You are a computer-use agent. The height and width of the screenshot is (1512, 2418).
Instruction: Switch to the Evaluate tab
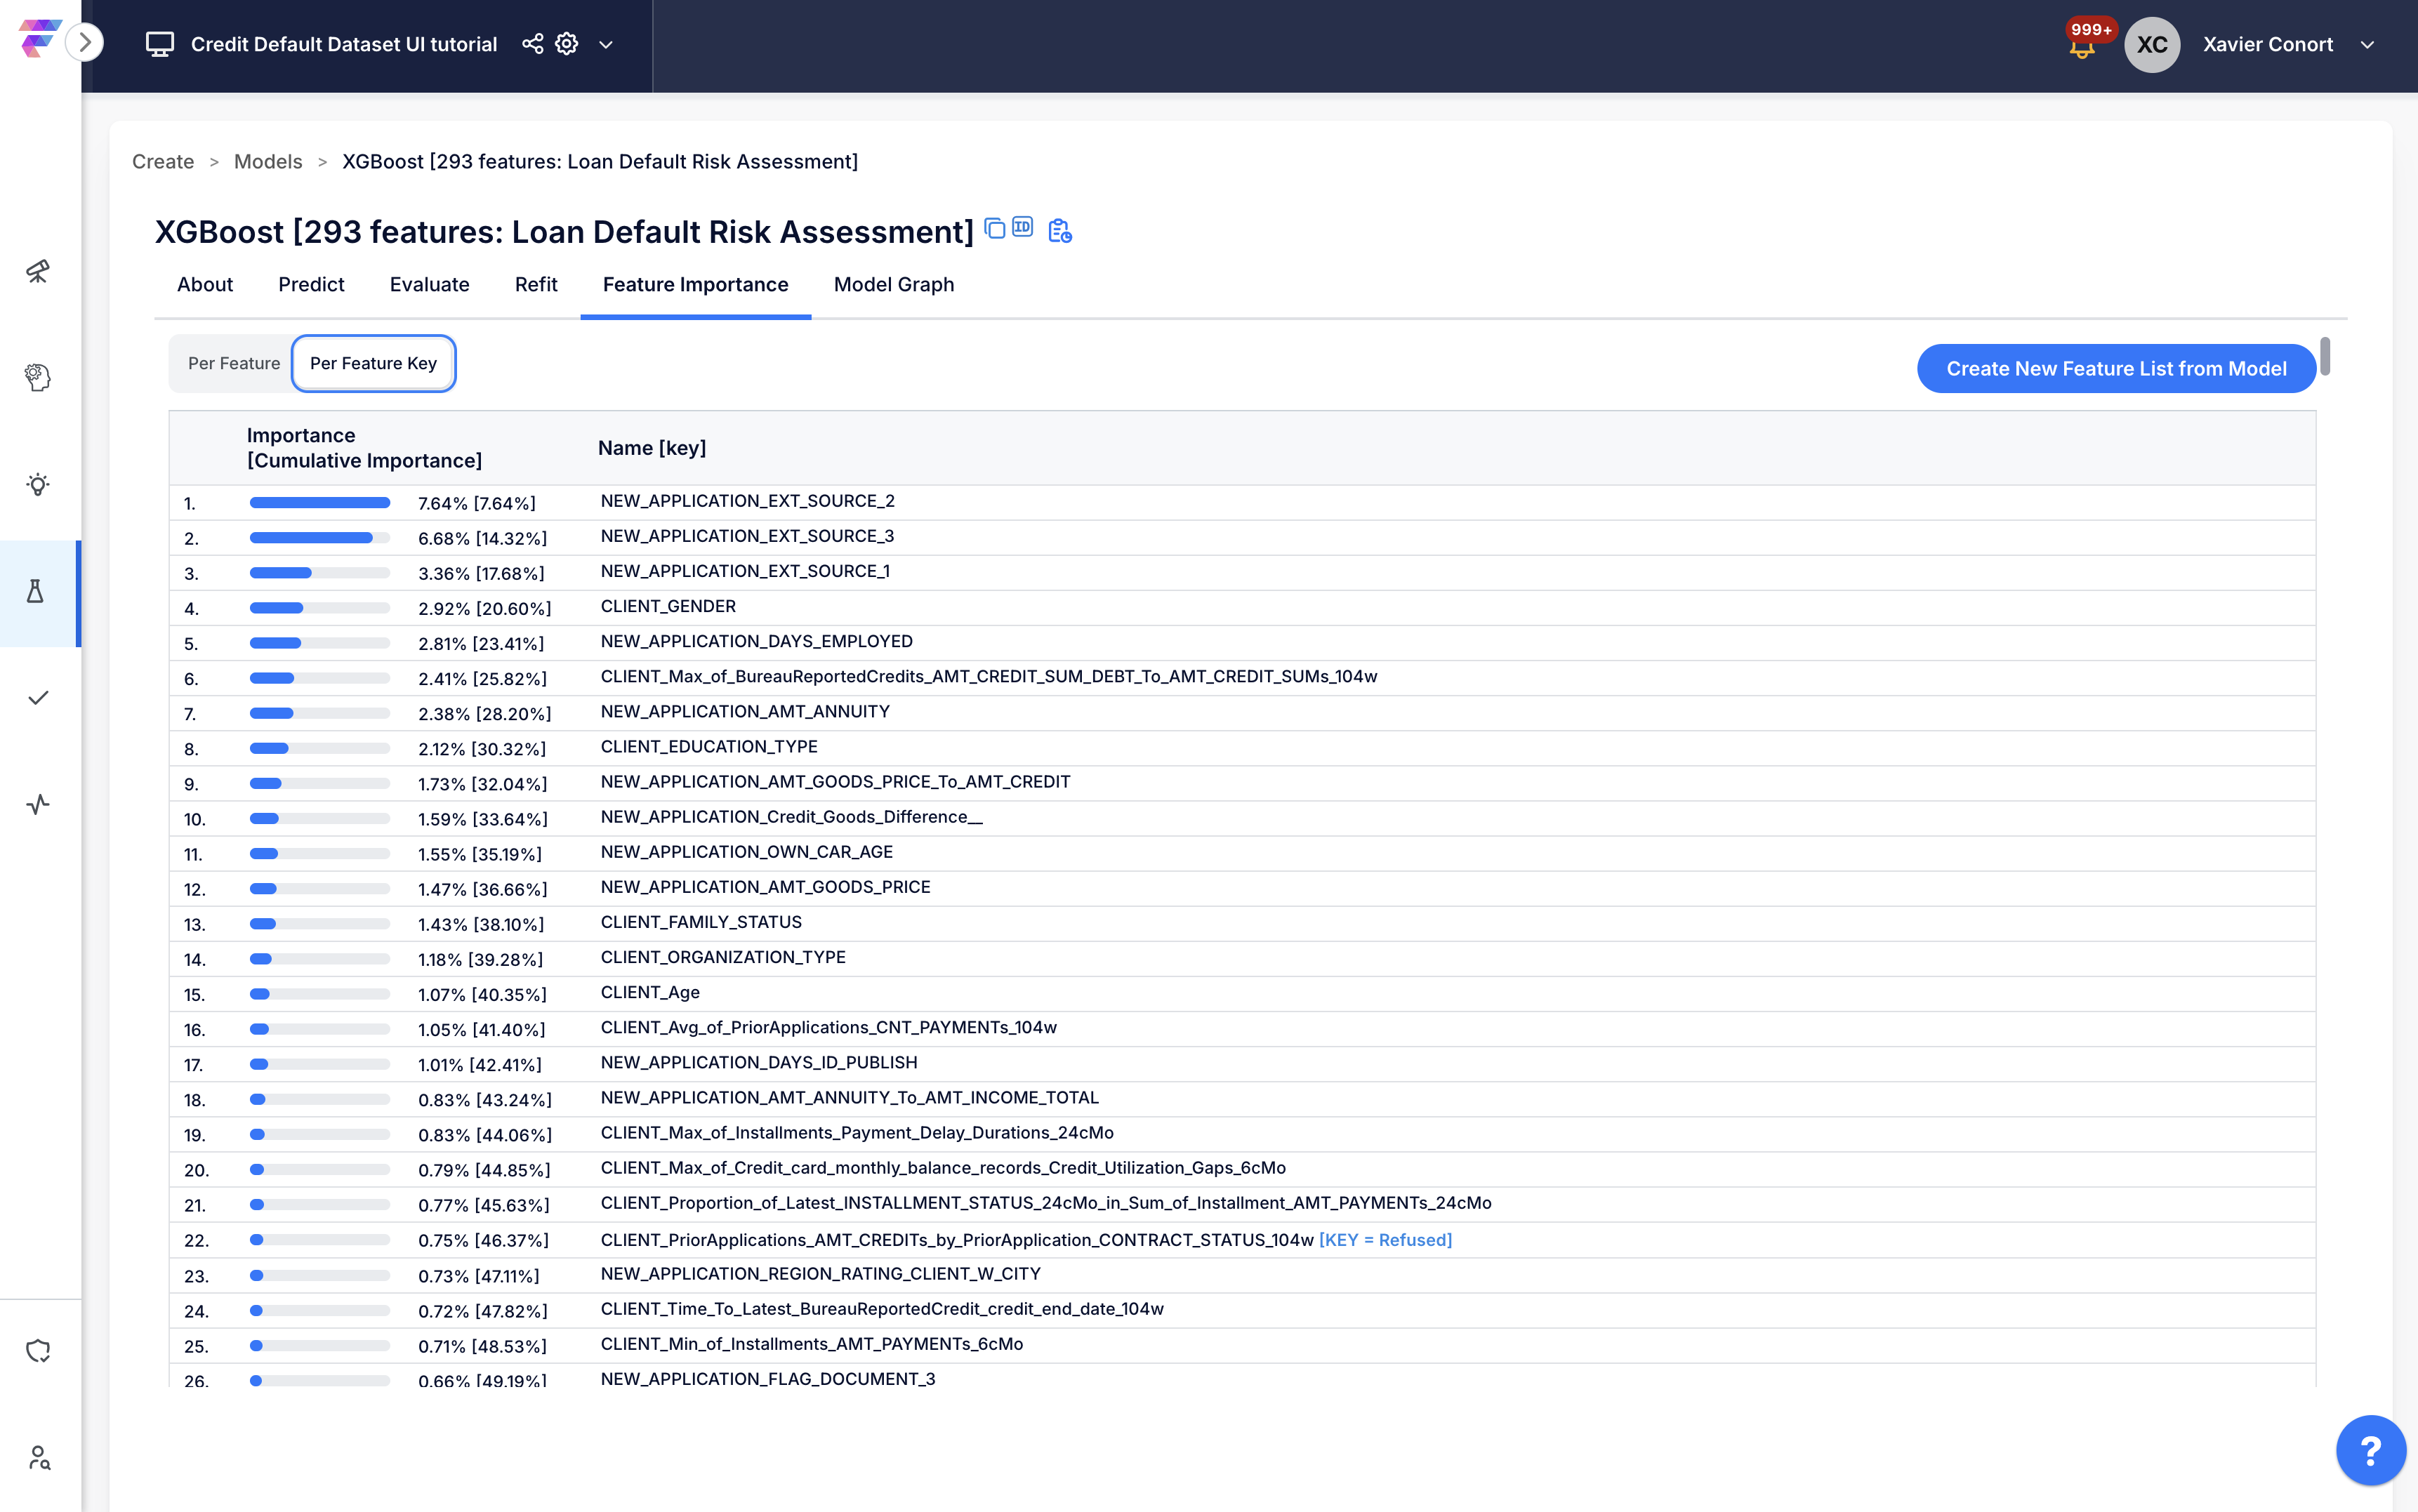point(429,284)
